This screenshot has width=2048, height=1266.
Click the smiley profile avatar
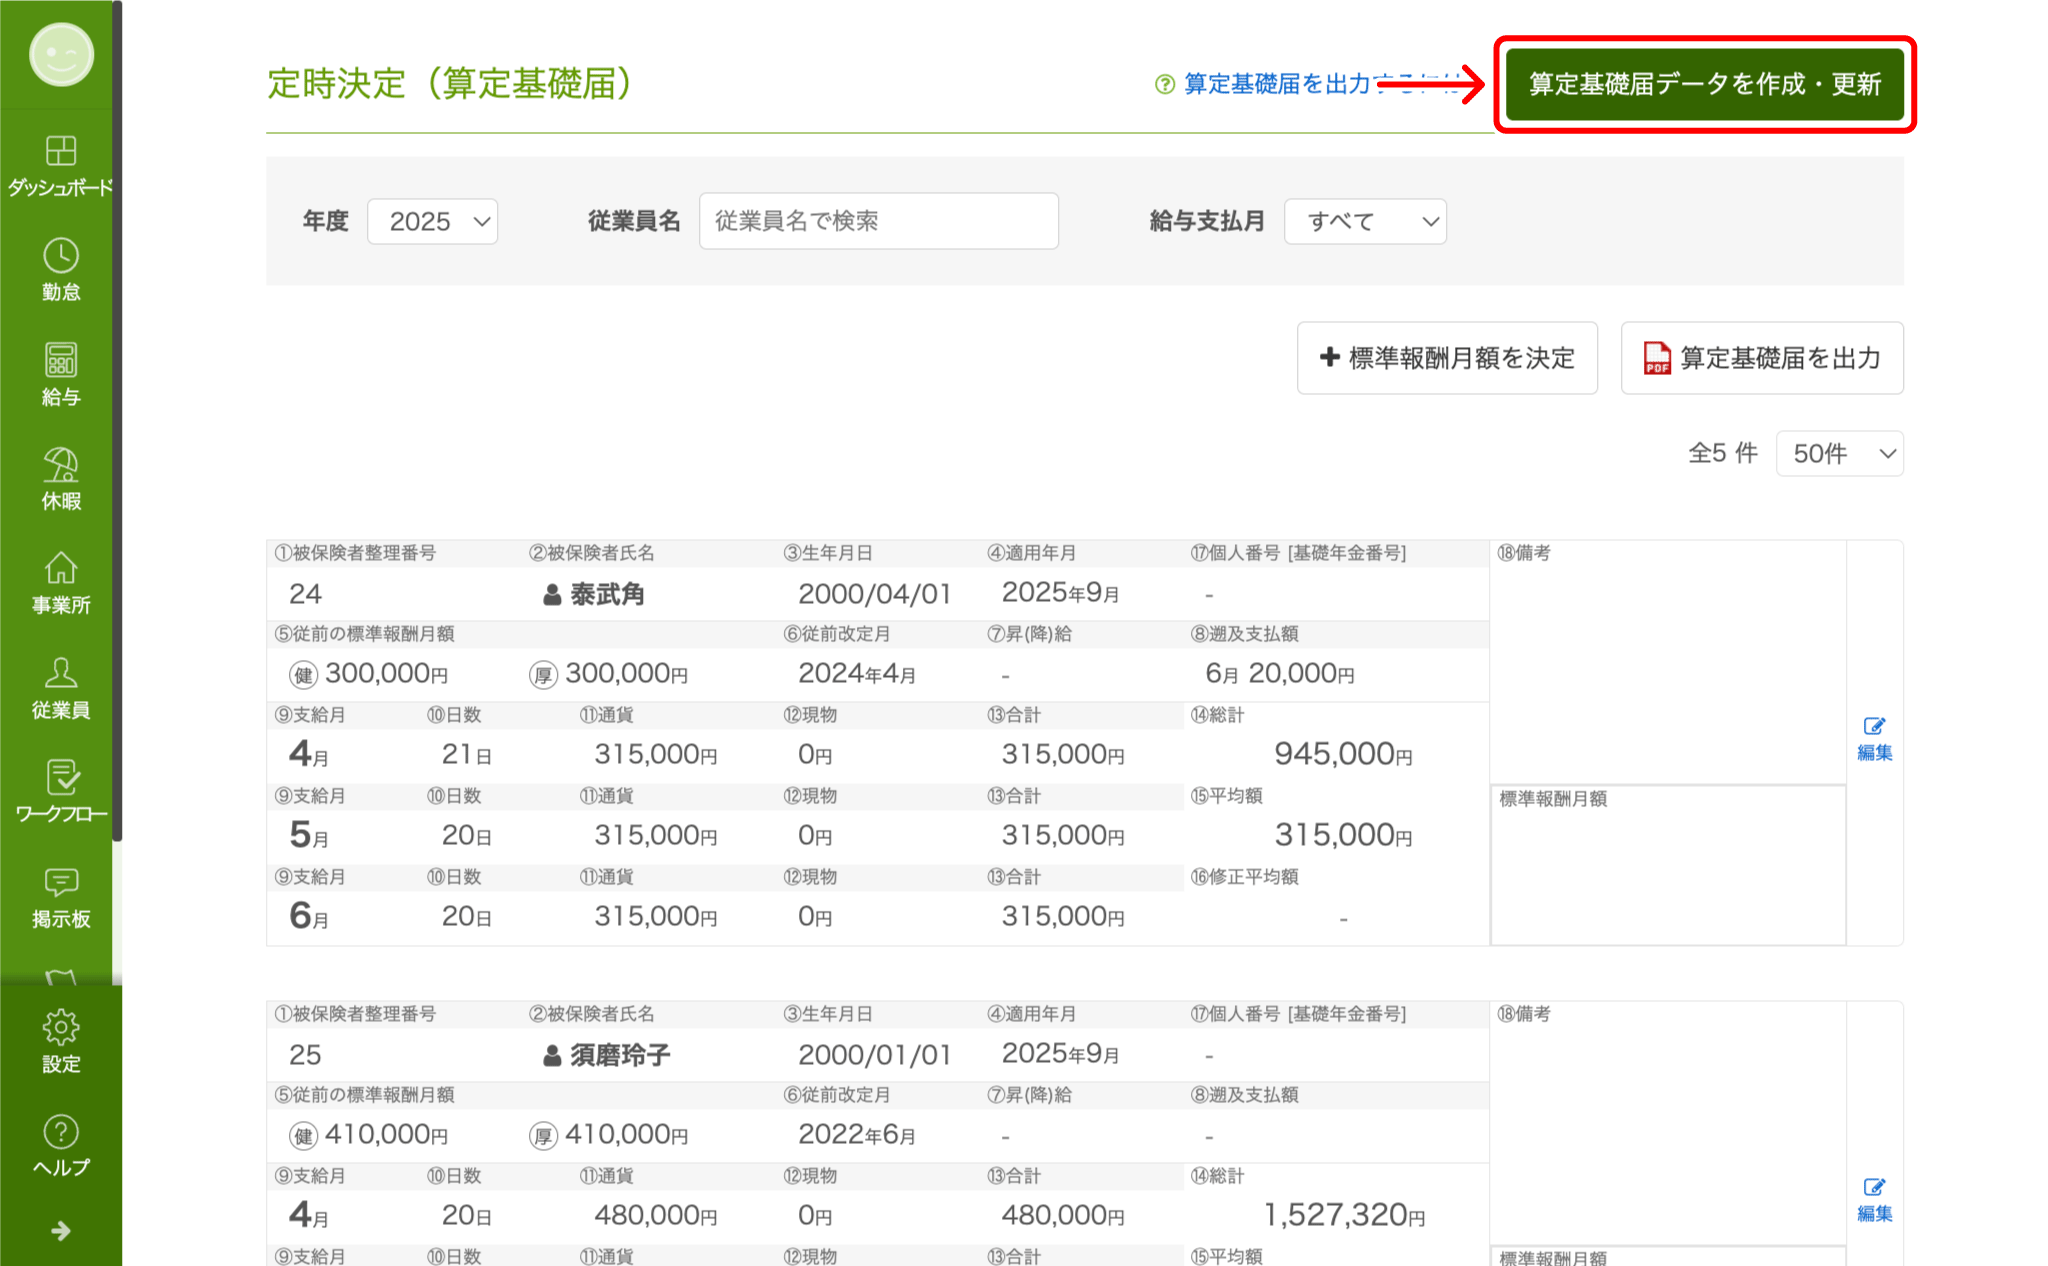[61, 55]
